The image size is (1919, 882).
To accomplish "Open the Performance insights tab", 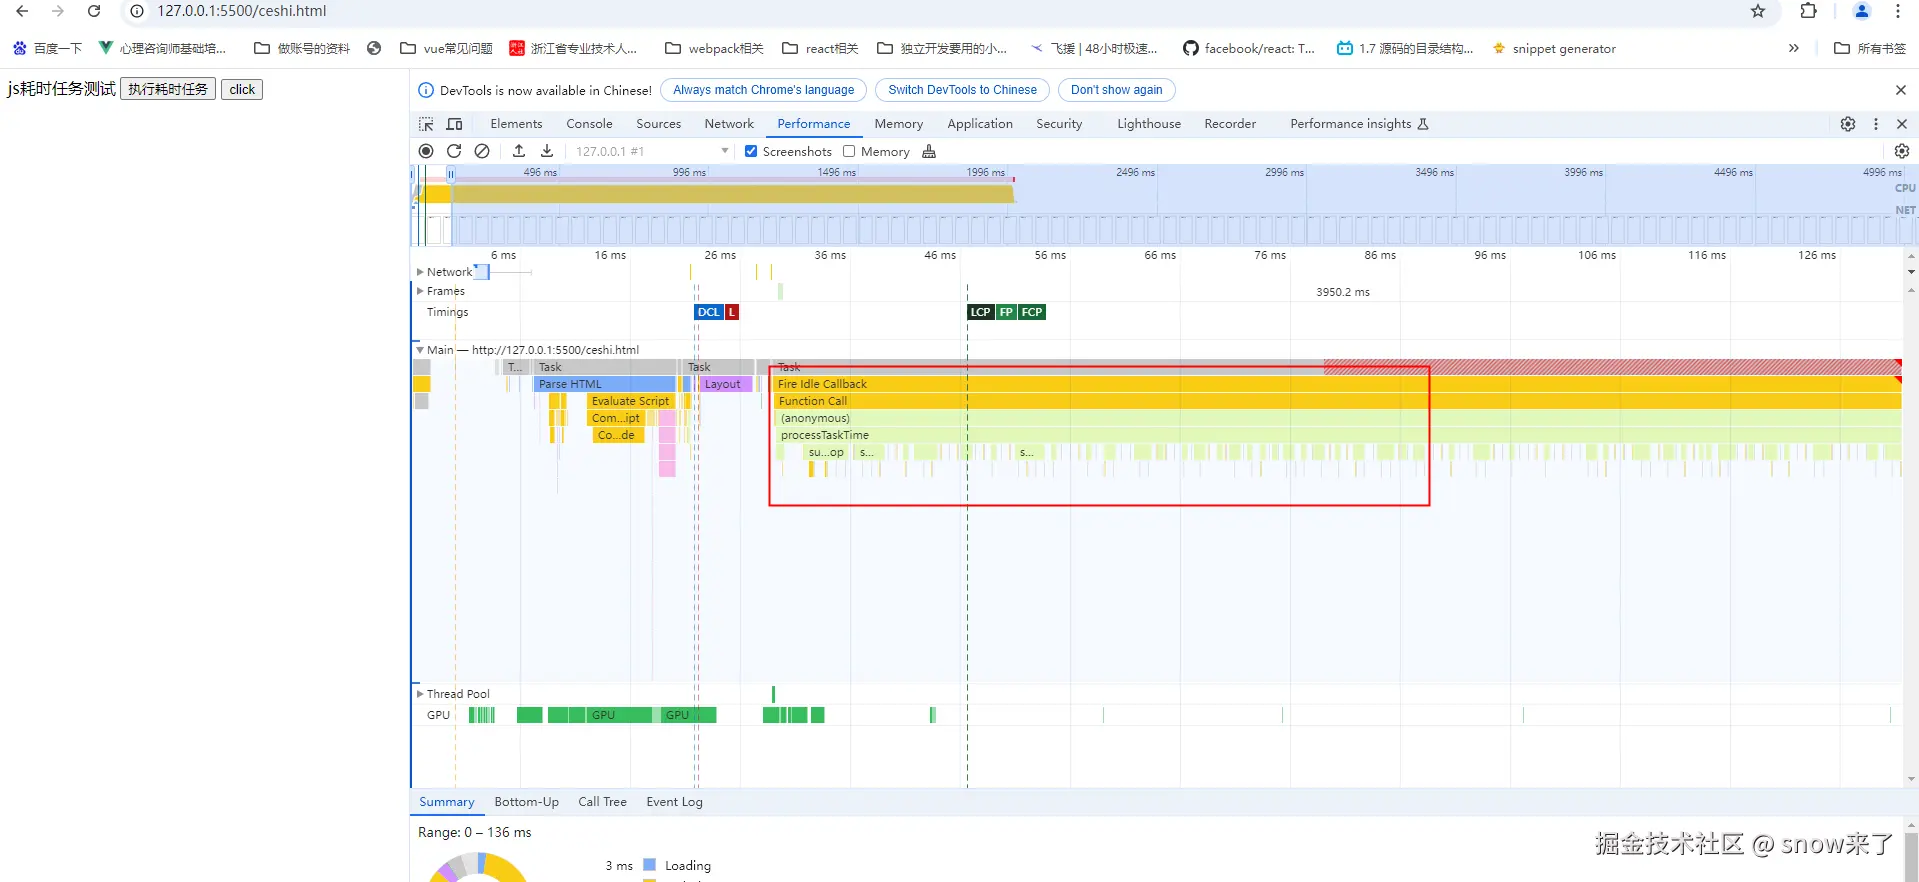I will pyautogui.click(x=1359, y=124).
